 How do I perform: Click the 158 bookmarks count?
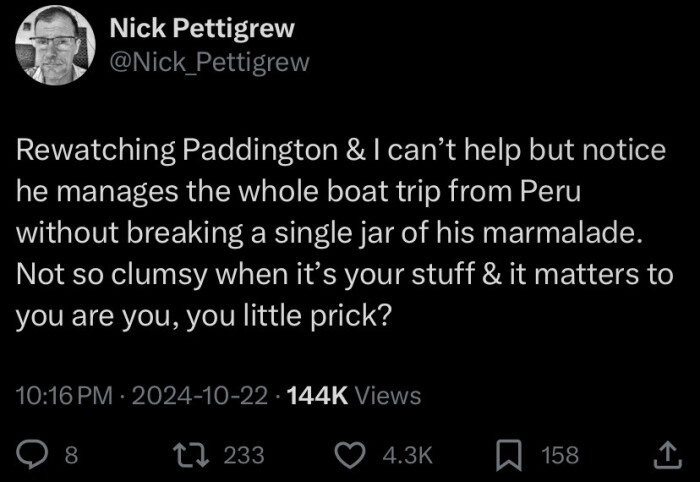tap(559, 456)
